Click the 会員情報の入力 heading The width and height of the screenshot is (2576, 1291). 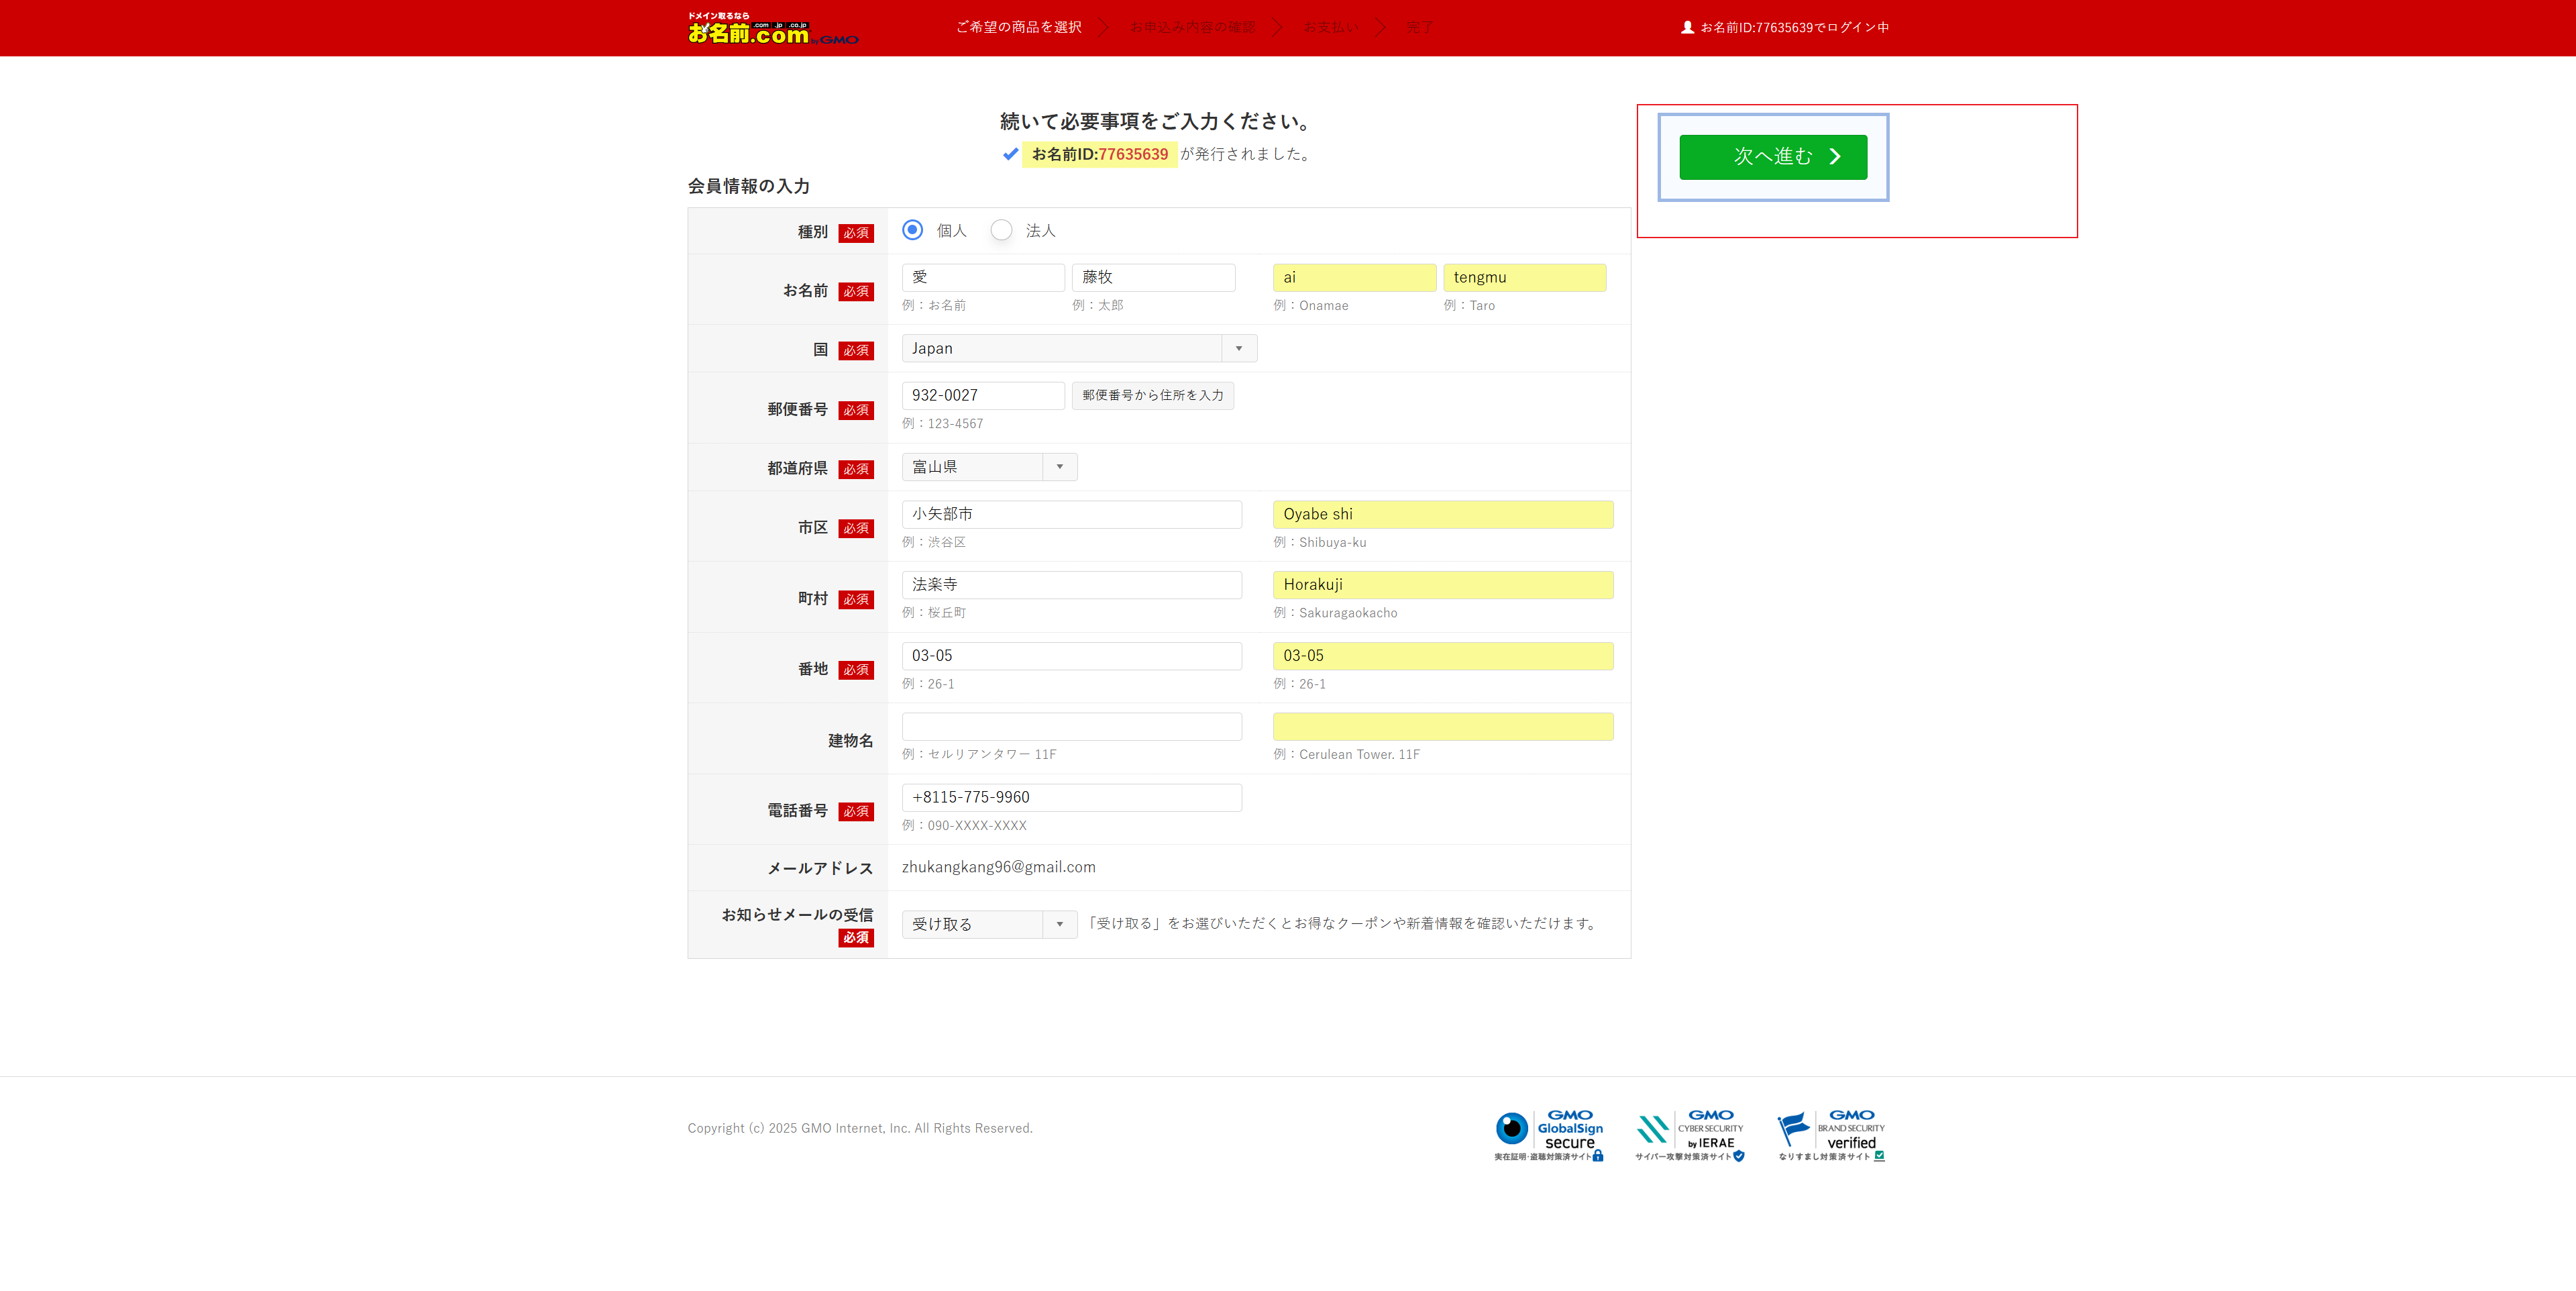pyautogui.click(x=748, y=186)
